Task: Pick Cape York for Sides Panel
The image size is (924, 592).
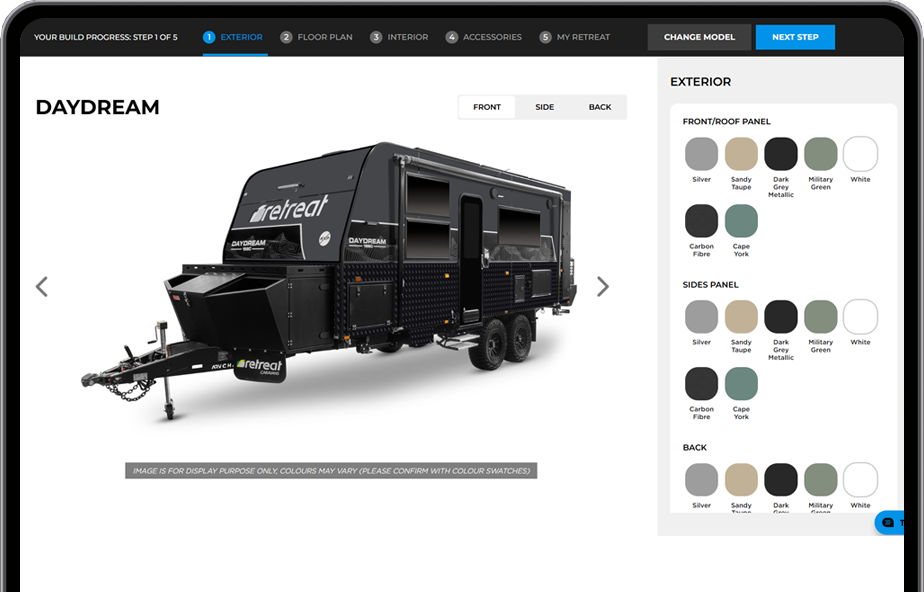Action: (741, 383)
